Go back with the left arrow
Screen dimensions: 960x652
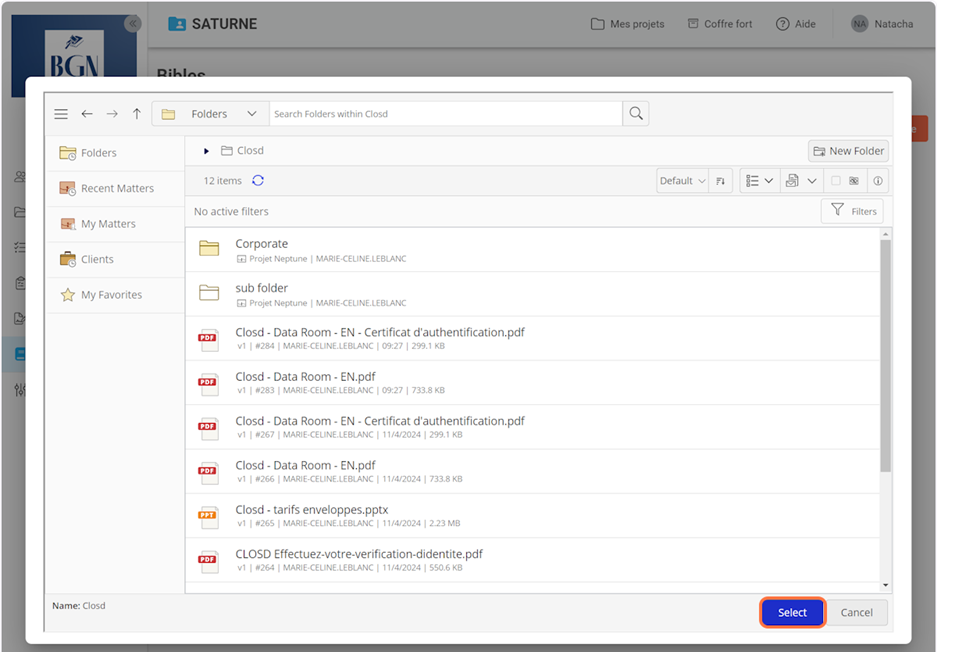tap(87, 114)
